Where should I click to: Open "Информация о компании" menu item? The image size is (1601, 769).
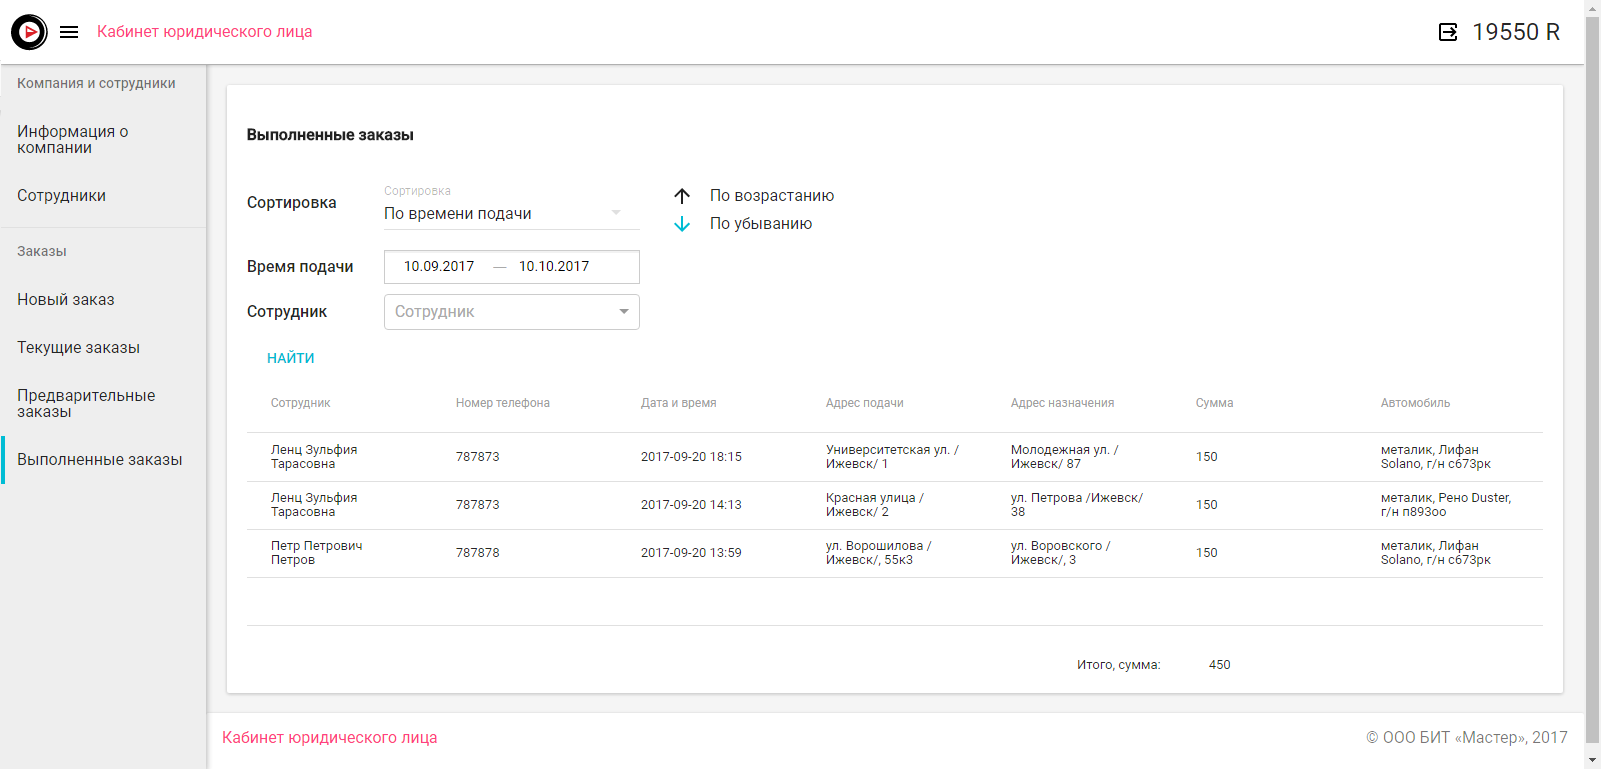73,140
